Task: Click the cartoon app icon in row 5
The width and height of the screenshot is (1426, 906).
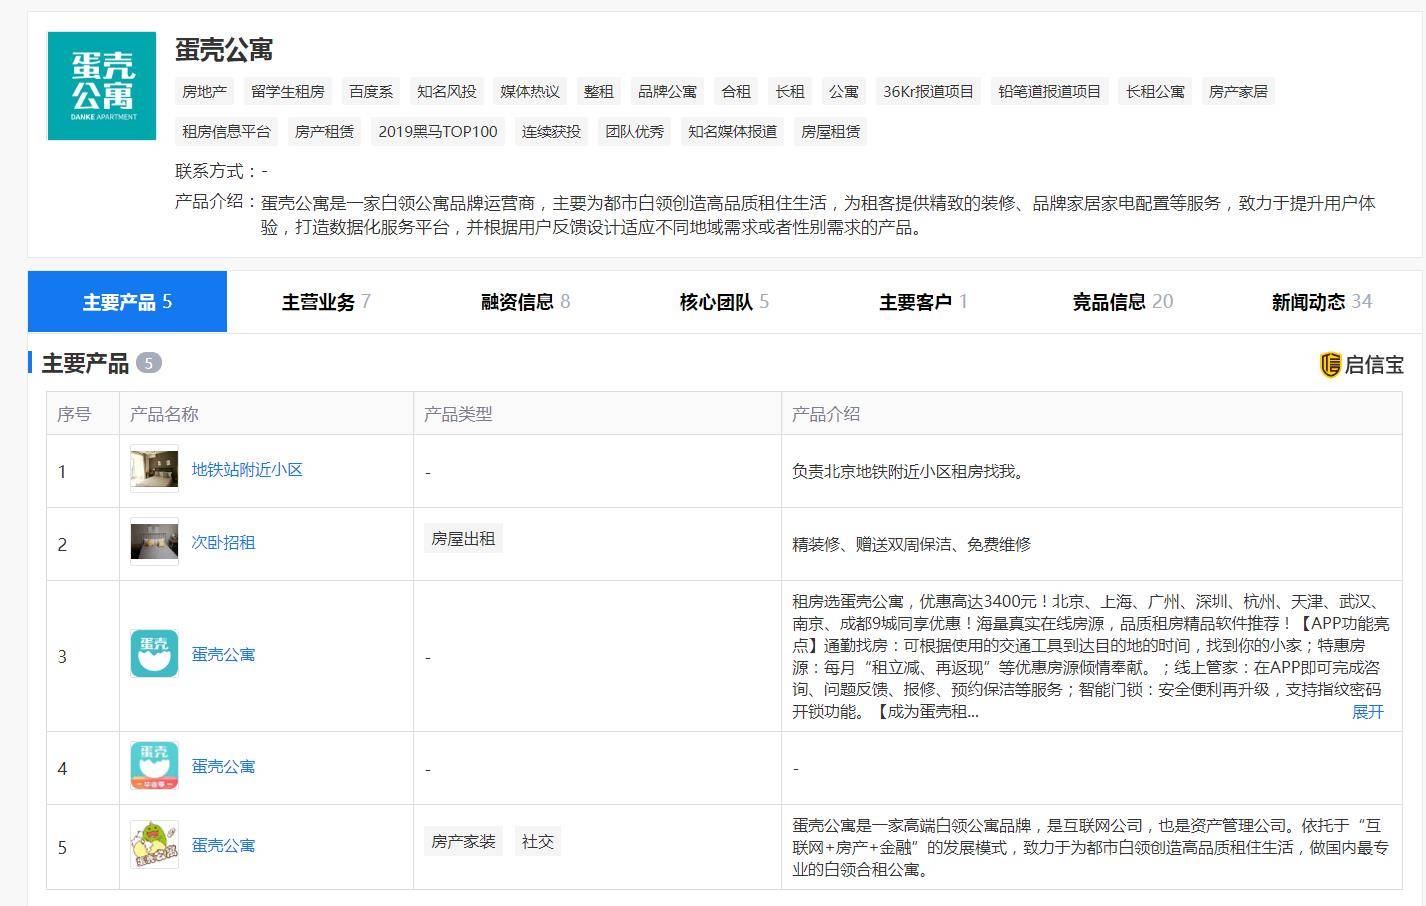Action: tap(155, 845)
